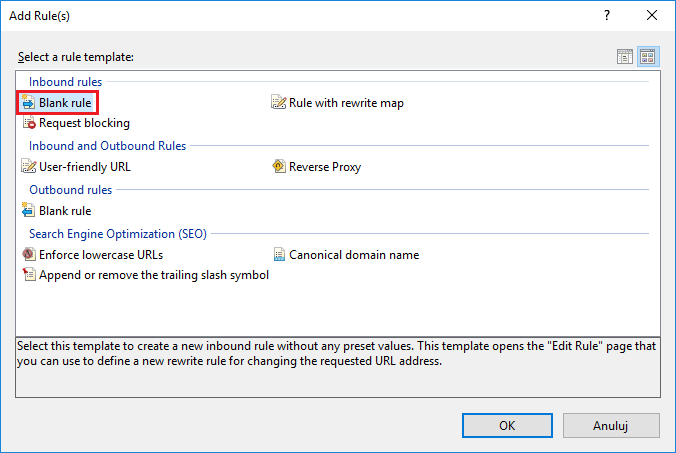Switch to icons view mode

648,56
